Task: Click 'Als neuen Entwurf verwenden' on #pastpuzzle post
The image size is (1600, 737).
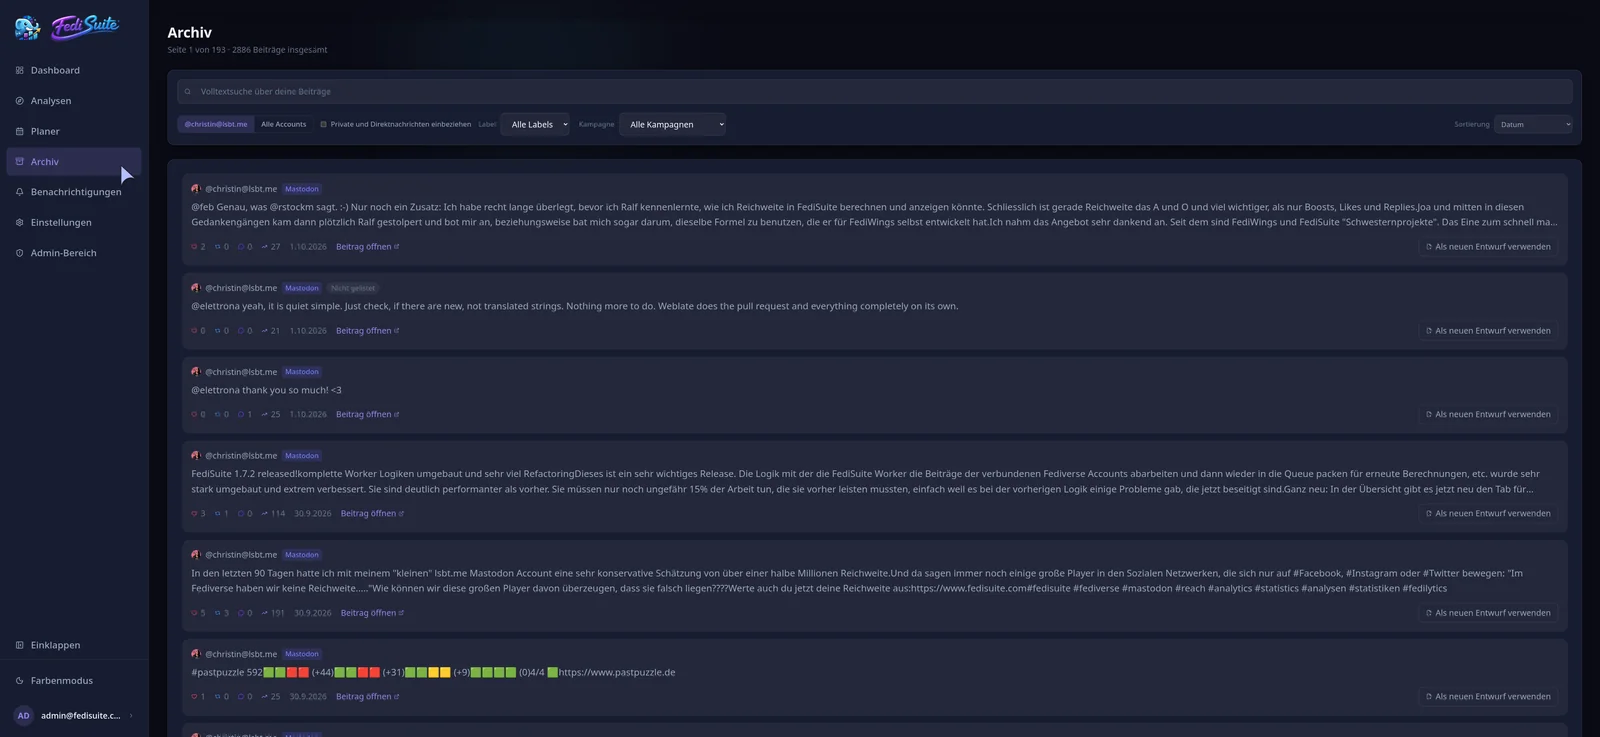Action: coord(1488,697)
